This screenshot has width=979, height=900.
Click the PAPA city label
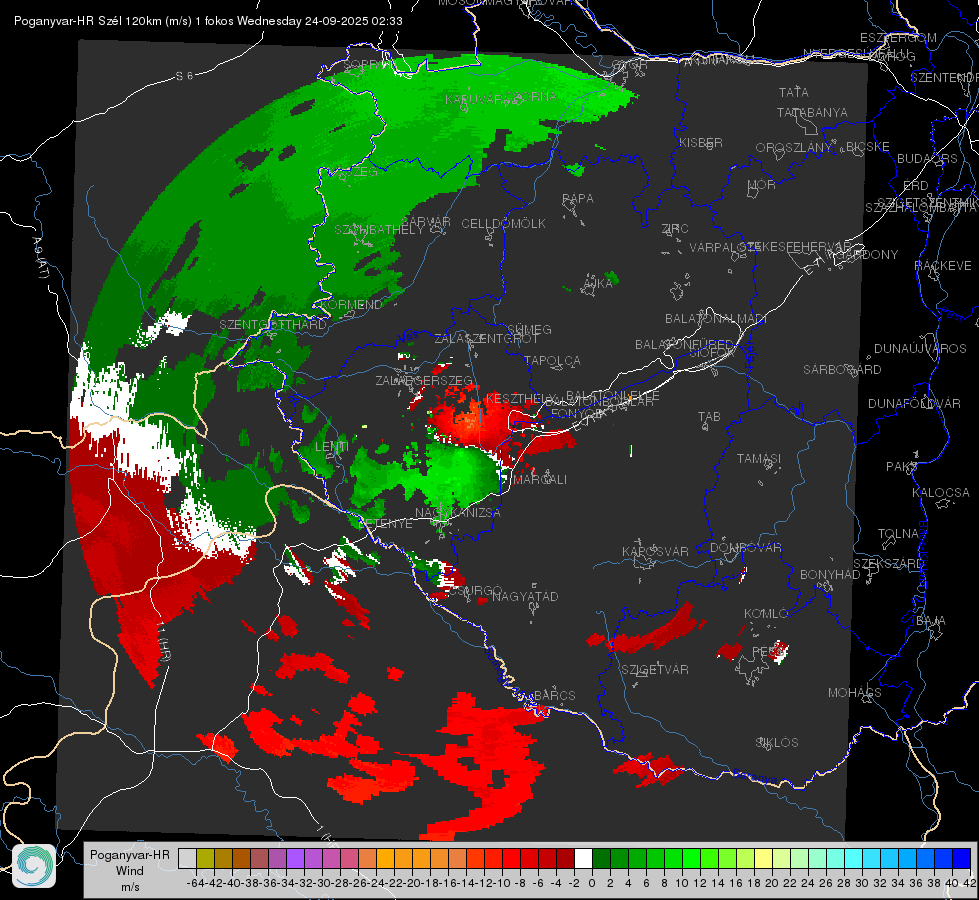pos(578,198)
